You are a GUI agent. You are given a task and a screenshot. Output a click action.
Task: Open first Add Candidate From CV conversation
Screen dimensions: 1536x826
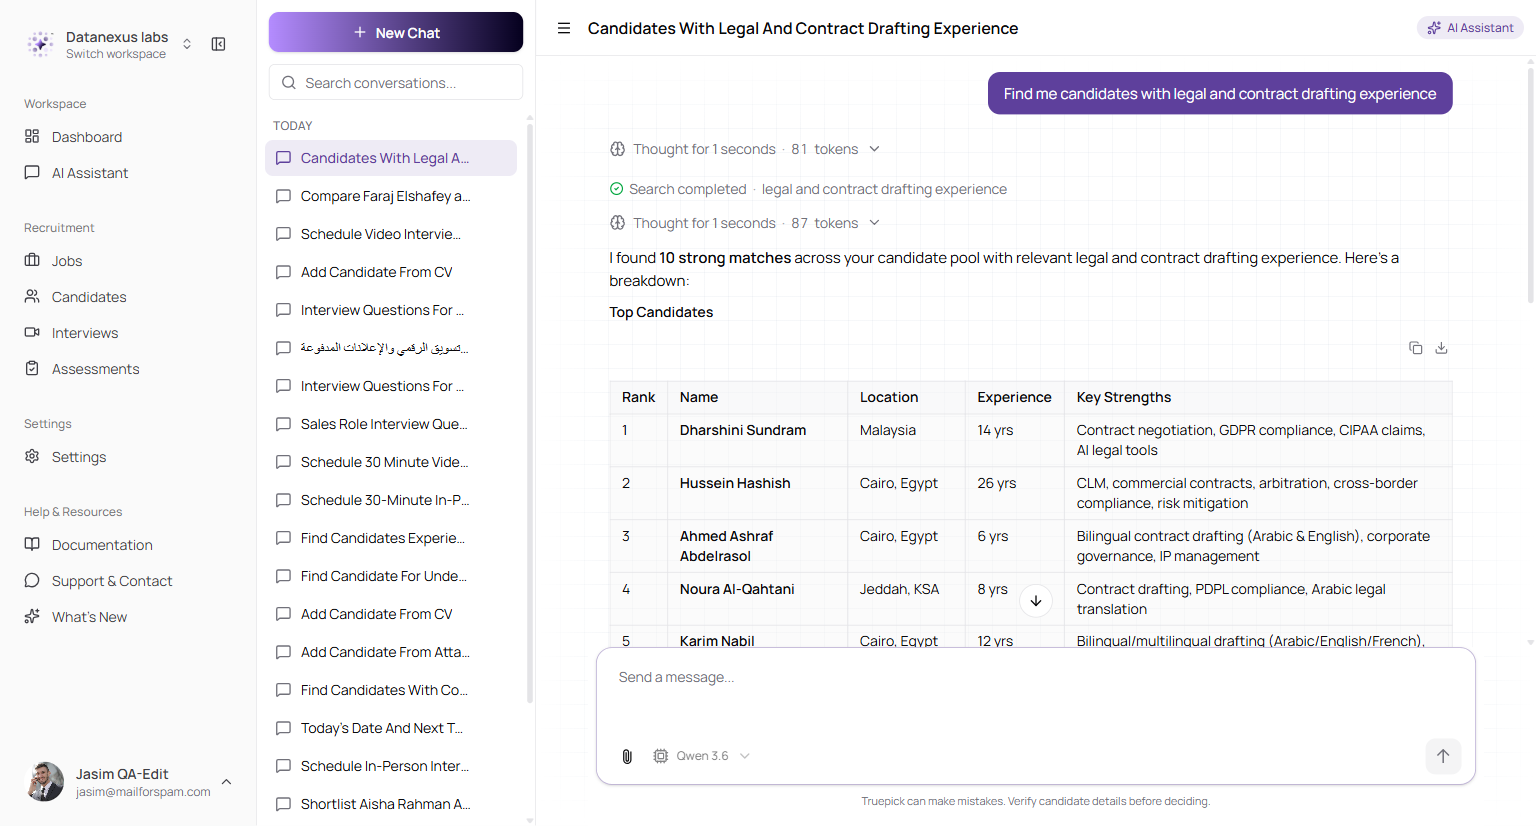click(x=391, y=272)
